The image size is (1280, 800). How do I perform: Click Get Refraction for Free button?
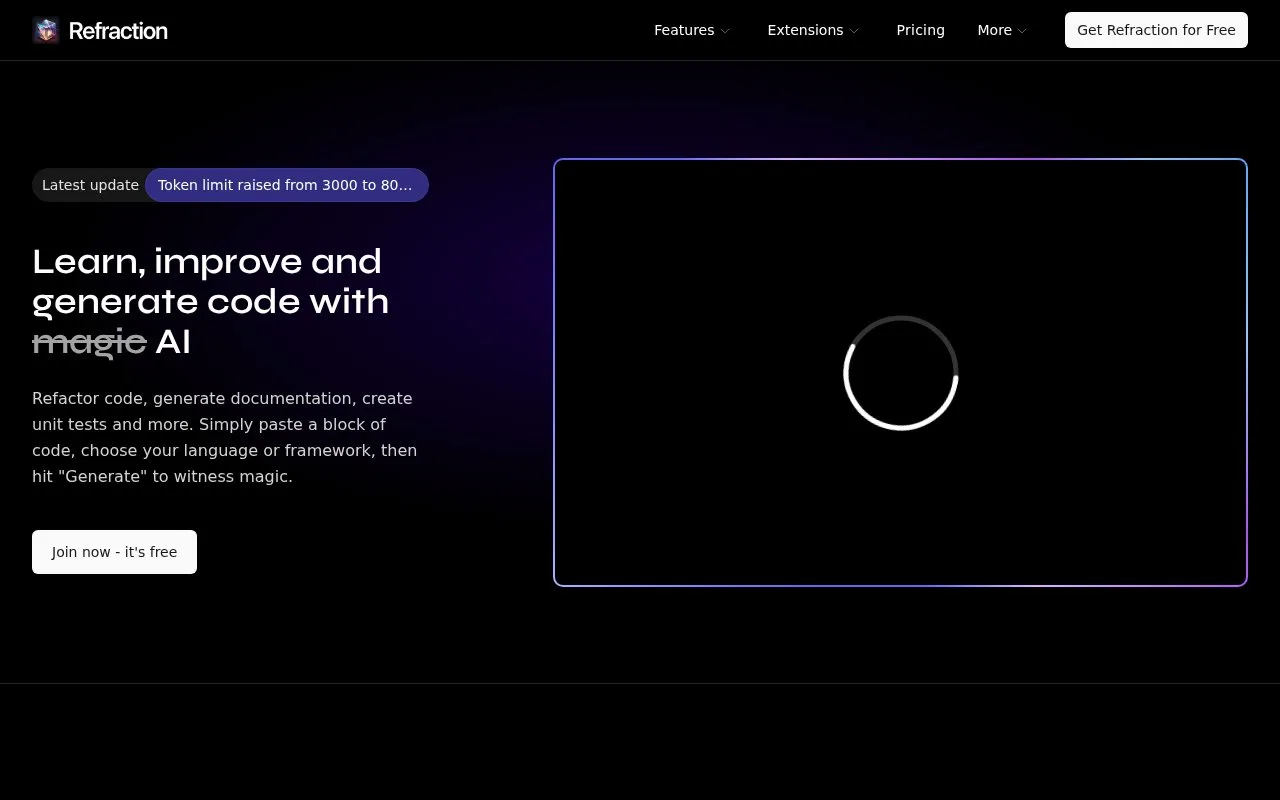click(x=1156, y=30)
